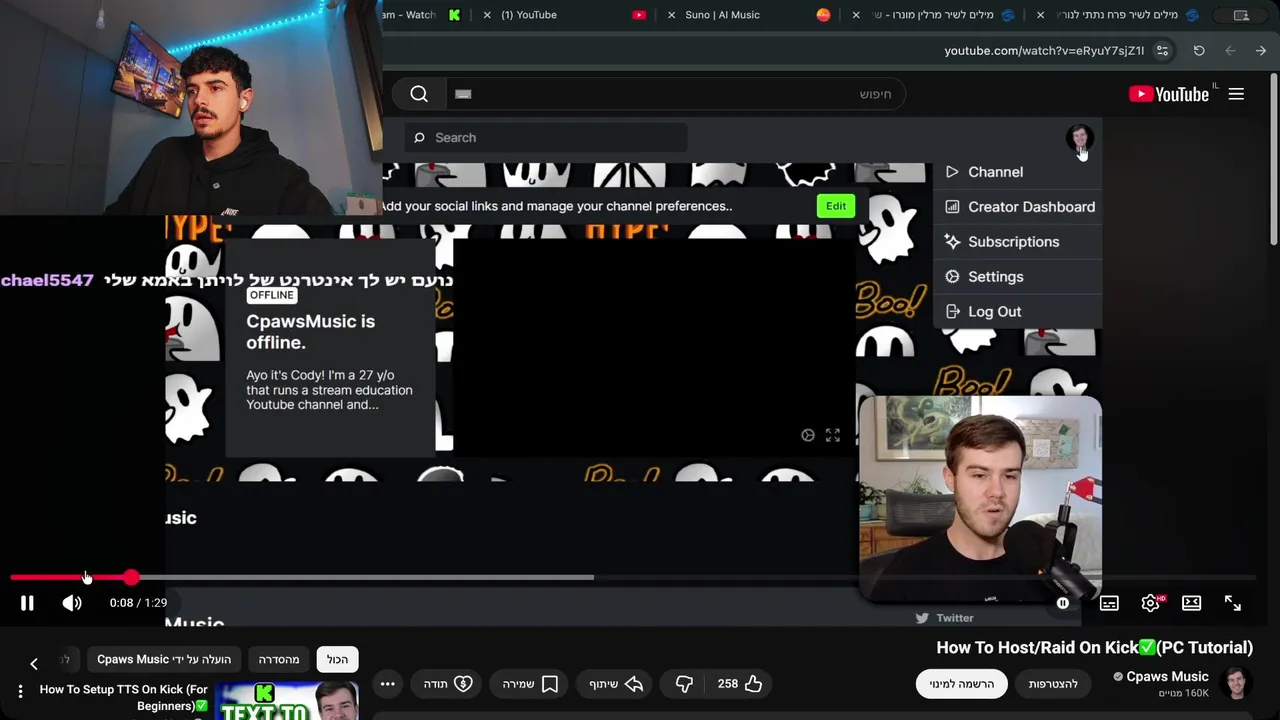Click the YouTube search magnifier button
1280x720 pixels.
coord(419,94)
